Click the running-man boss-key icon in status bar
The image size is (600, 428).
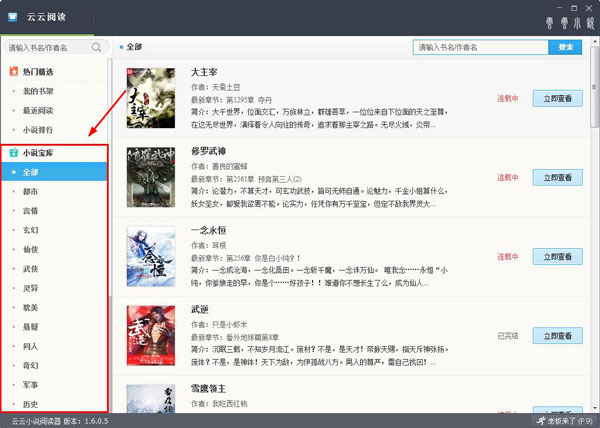click(x=541, y=421)
